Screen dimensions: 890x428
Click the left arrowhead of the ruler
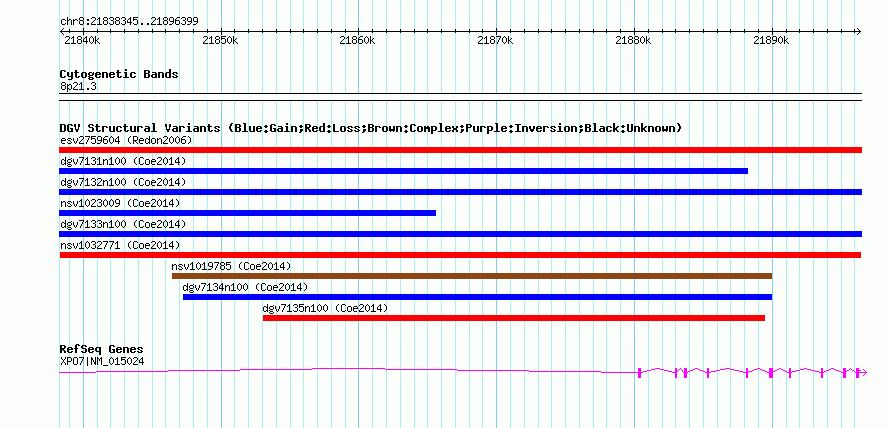[62, 32]
